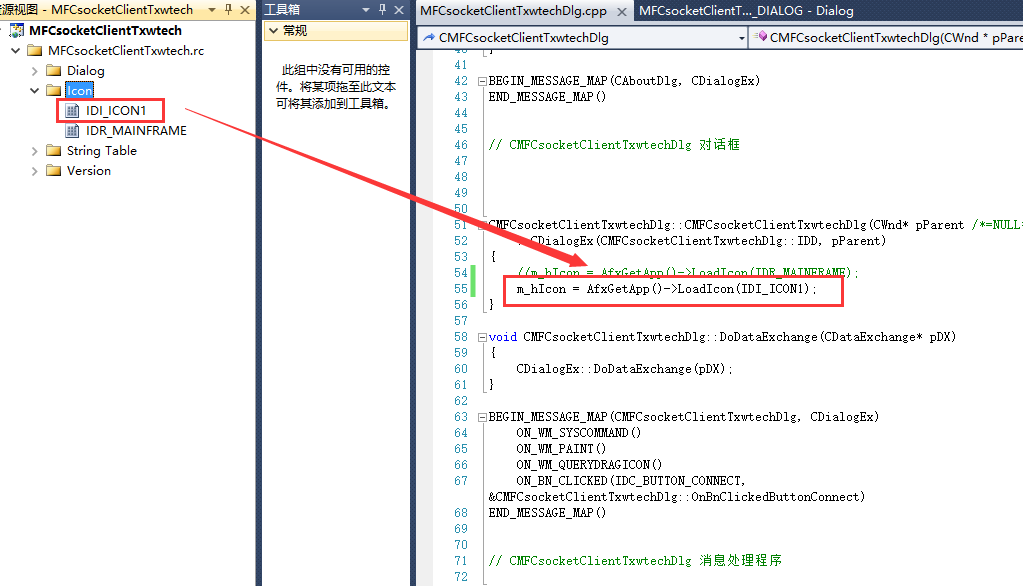The width and height of the screenshot is (1023, 586).
Task: Expand the String Table folder node
Action: click(35, 151)
